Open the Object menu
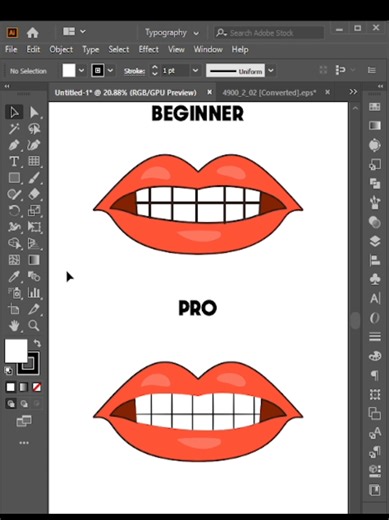The height and width of the screenshot is (520, 389). click(61, 50)
